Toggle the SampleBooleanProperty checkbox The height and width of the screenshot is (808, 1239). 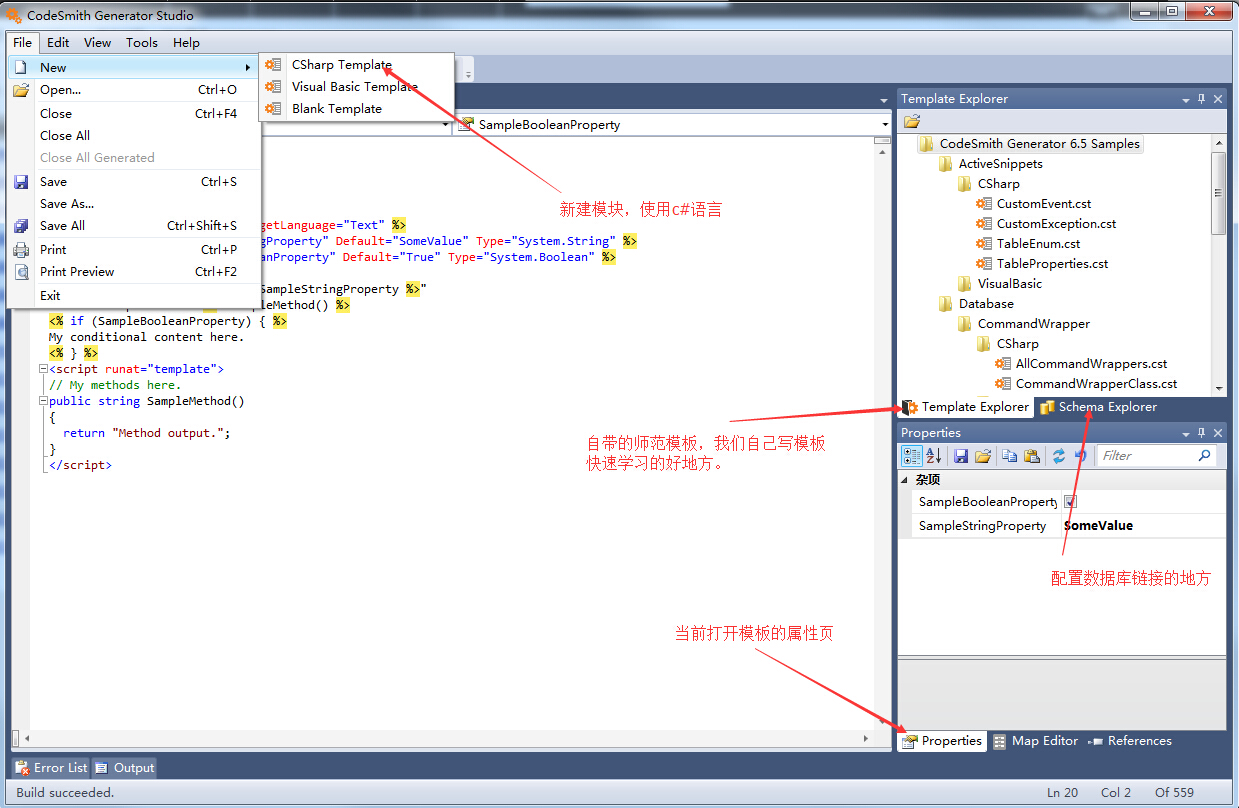1070,502
